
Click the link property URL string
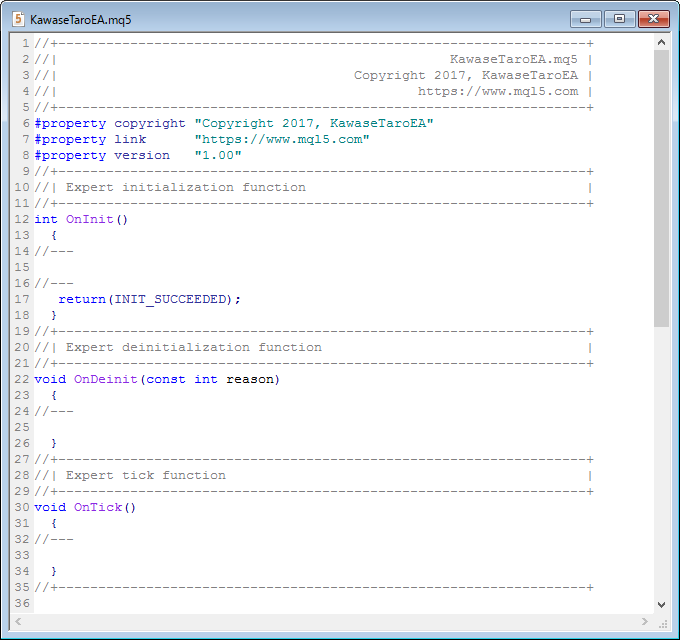[282, 139]
